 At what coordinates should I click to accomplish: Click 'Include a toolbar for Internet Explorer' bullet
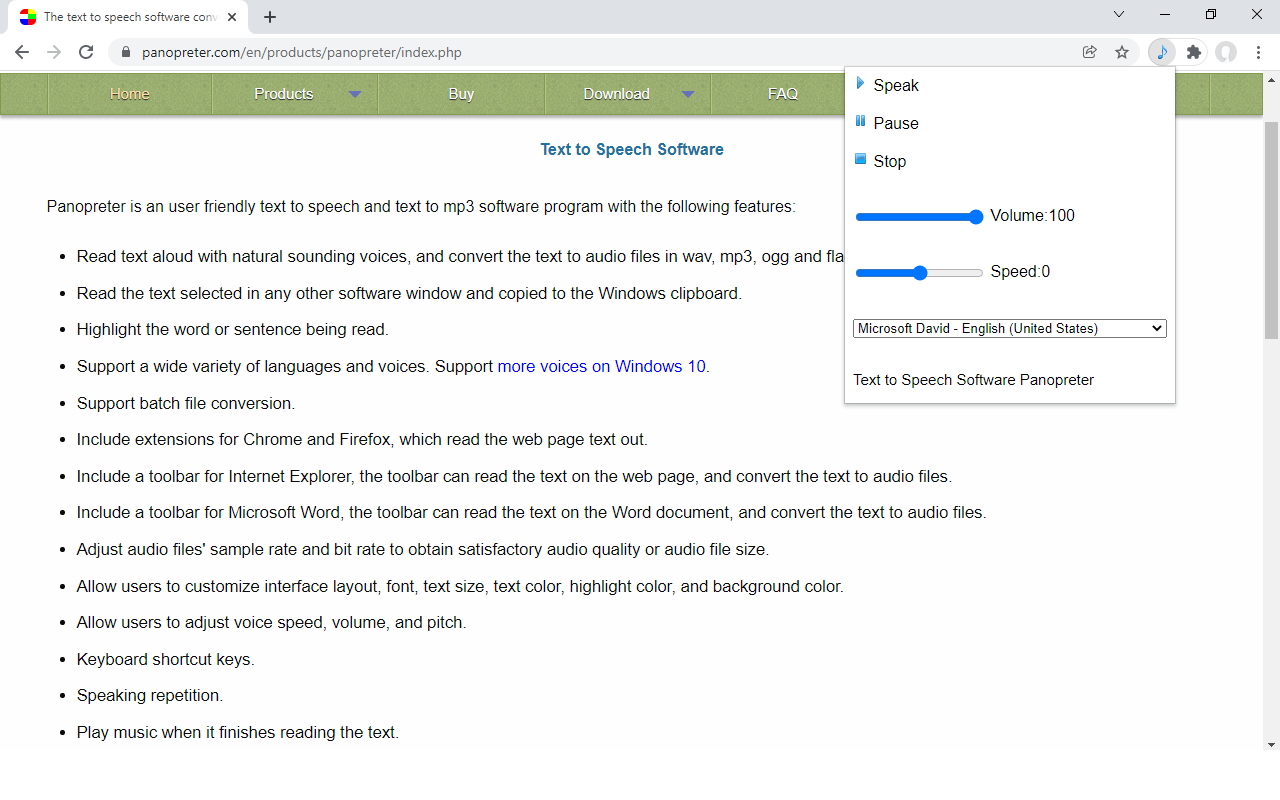514,476
